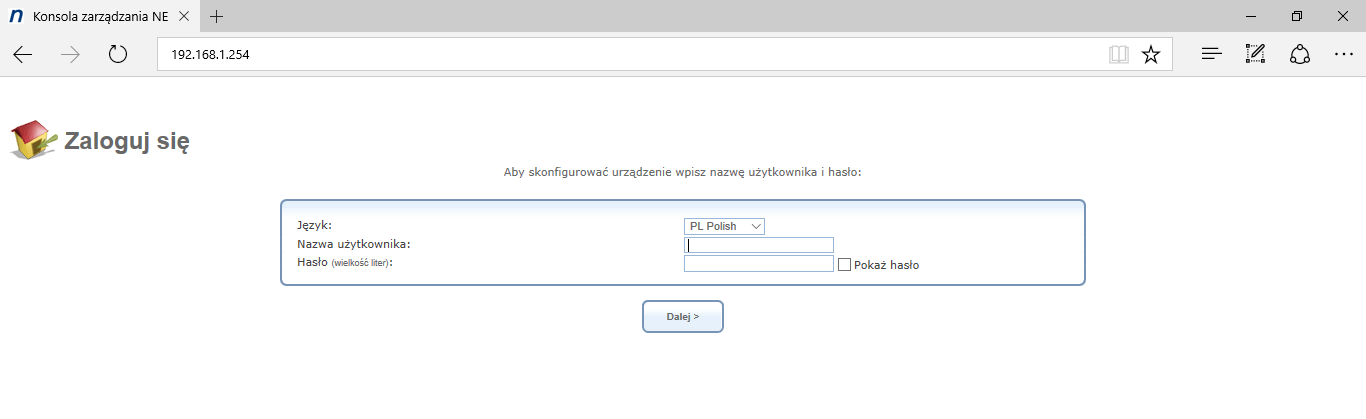Open the Share icon in browser toolbar
1366x419 pixels.
(1300, 55)
